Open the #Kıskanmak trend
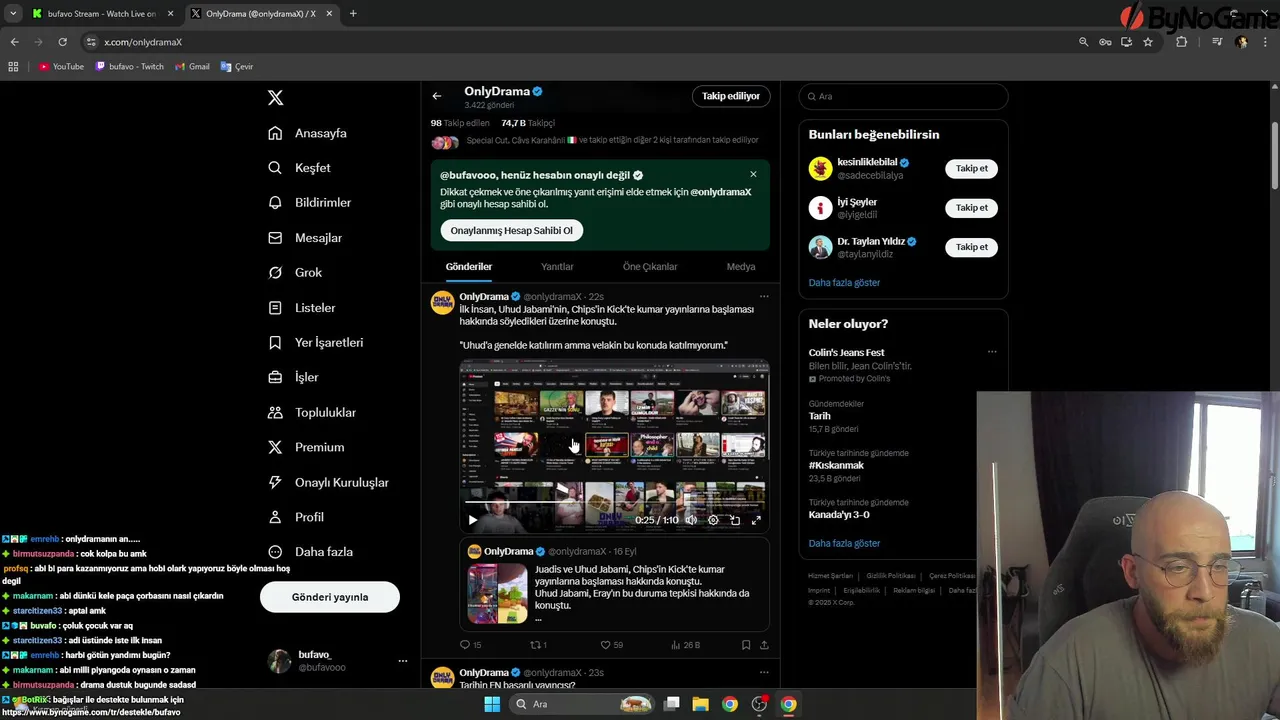Image resolution: width=1280 pixels, height=720 pixels. coord(836,465)
